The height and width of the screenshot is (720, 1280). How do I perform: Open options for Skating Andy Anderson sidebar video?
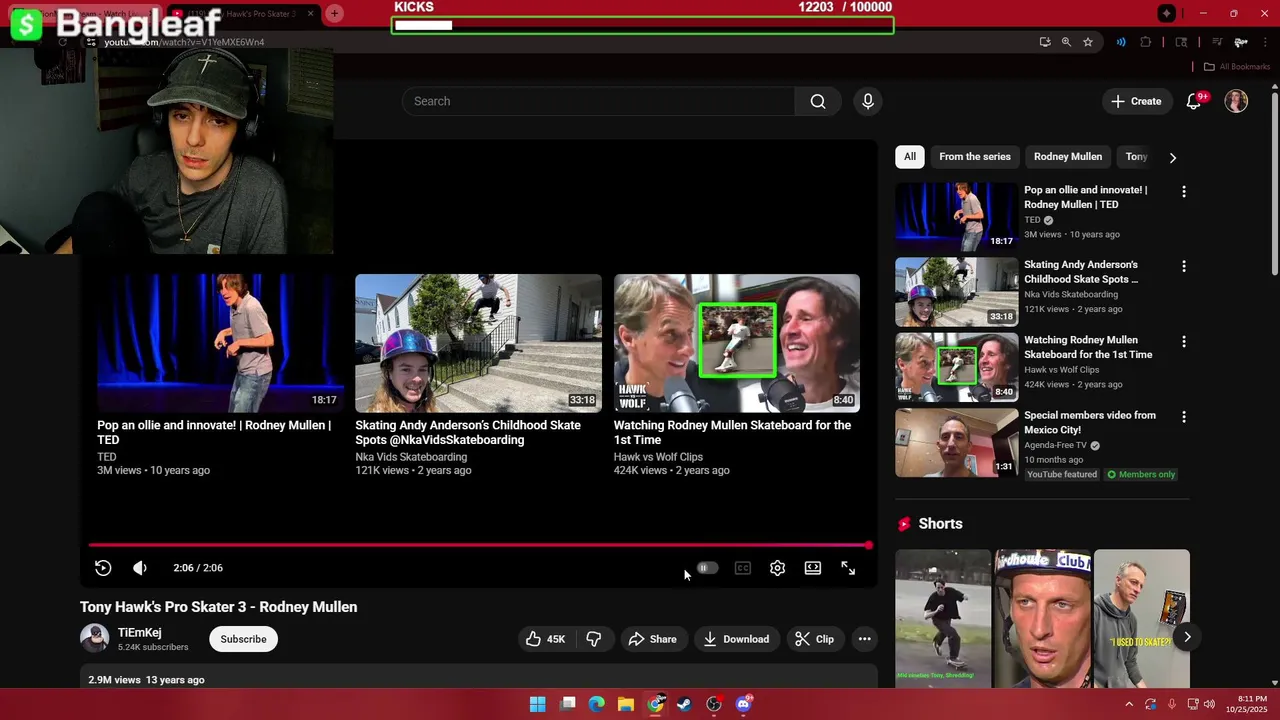click(1184, 266)
